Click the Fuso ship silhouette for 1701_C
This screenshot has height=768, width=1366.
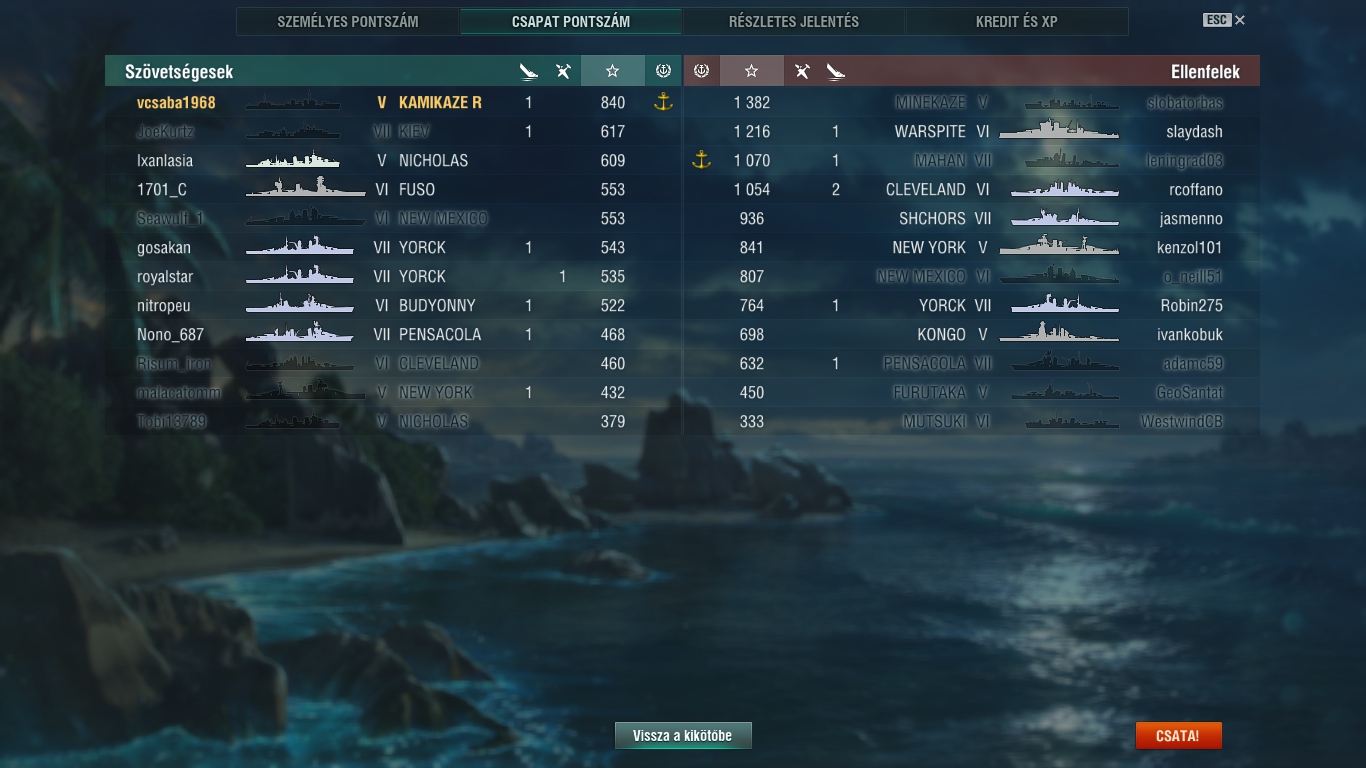tap(306, 188)
